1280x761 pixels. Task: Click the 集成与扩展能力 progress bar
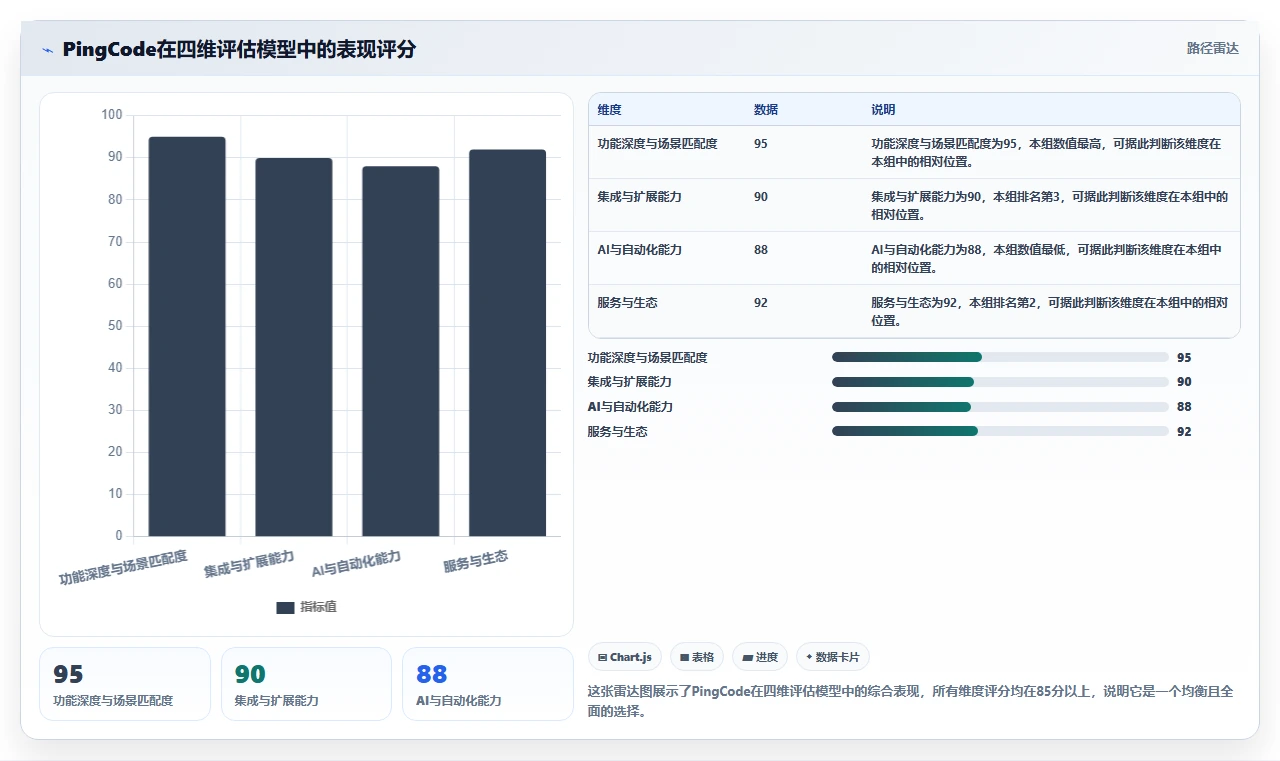click(1000, 382)
